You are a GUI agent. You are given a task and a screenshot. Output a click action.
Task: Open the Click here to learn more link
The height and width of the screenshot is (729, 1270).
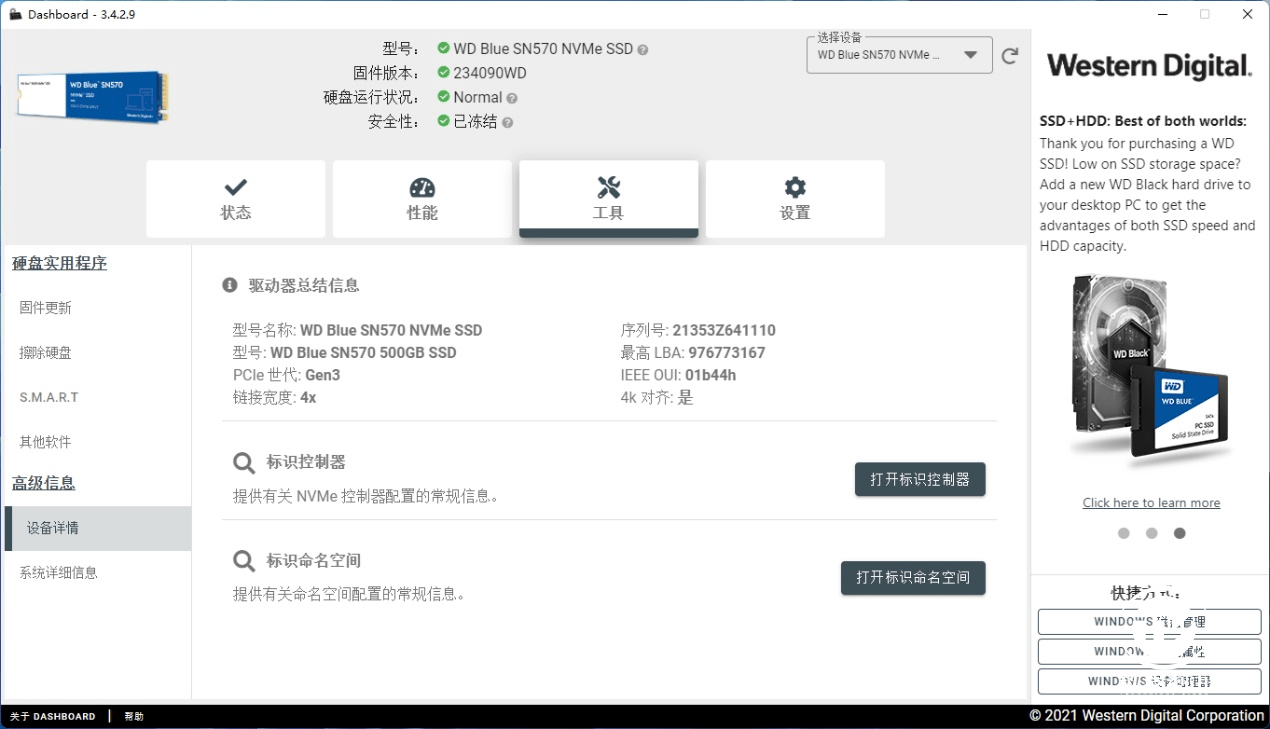click(x=1151, y=502)
